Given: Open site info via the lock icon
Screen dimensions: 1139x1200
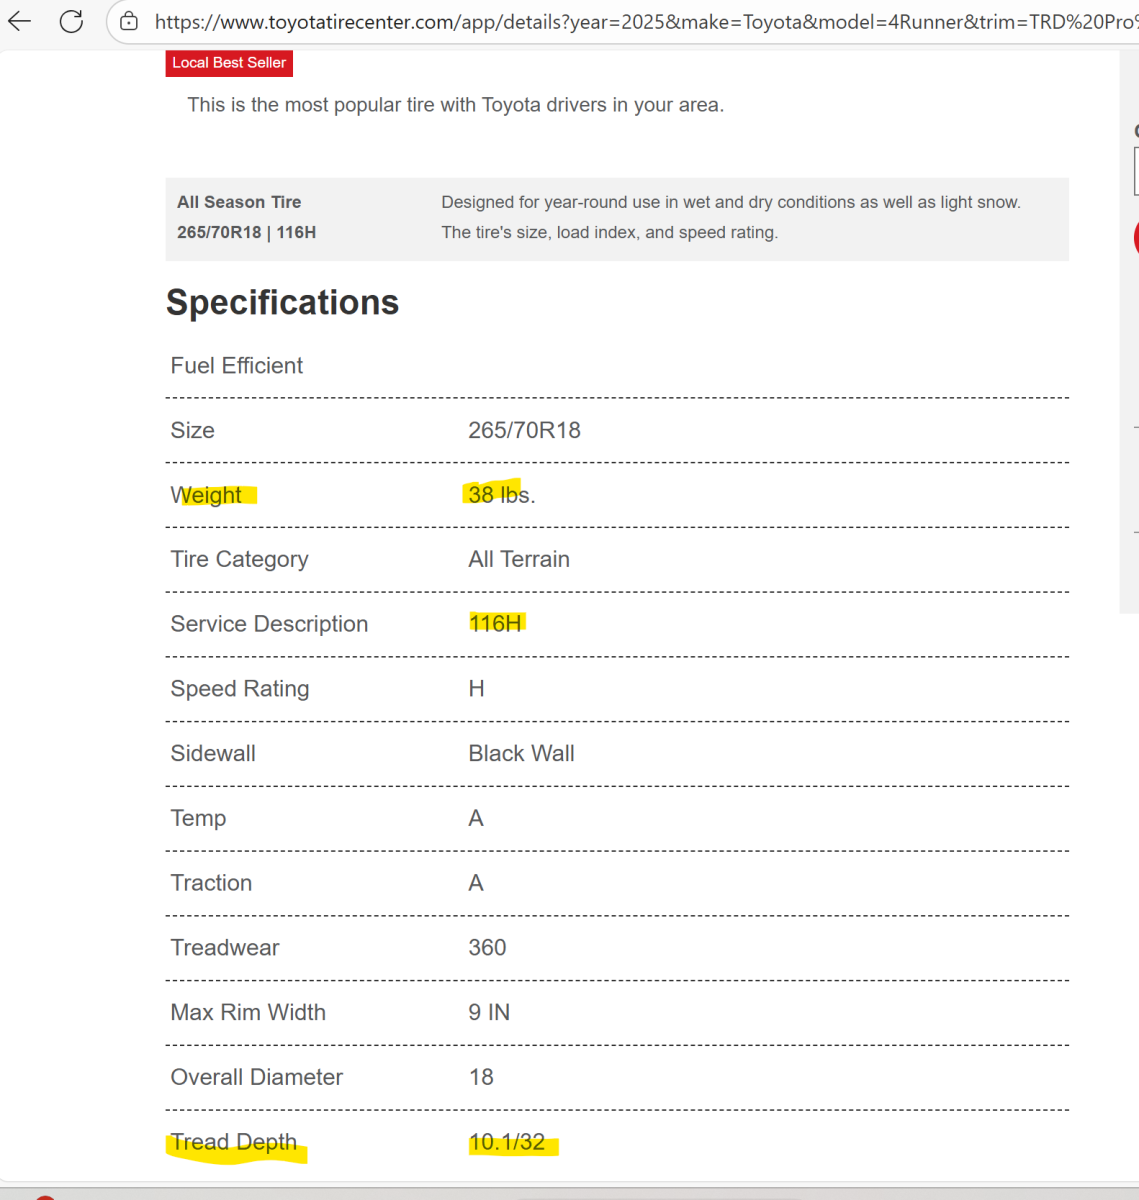Looking at the screenshot, I should pyautogui.click(x=129, y=21).
